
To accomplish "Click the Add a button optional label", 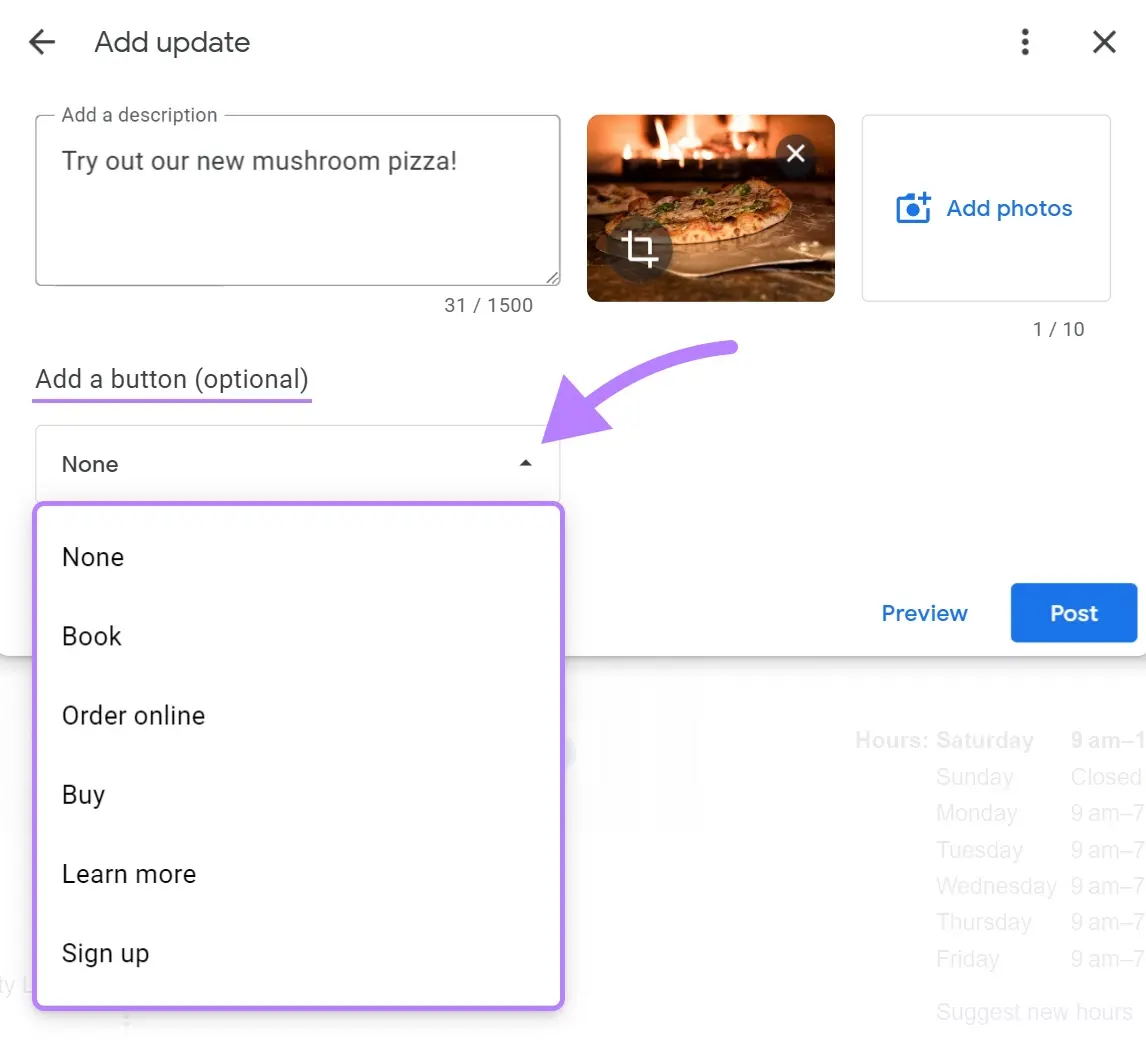I will point(171,379).
